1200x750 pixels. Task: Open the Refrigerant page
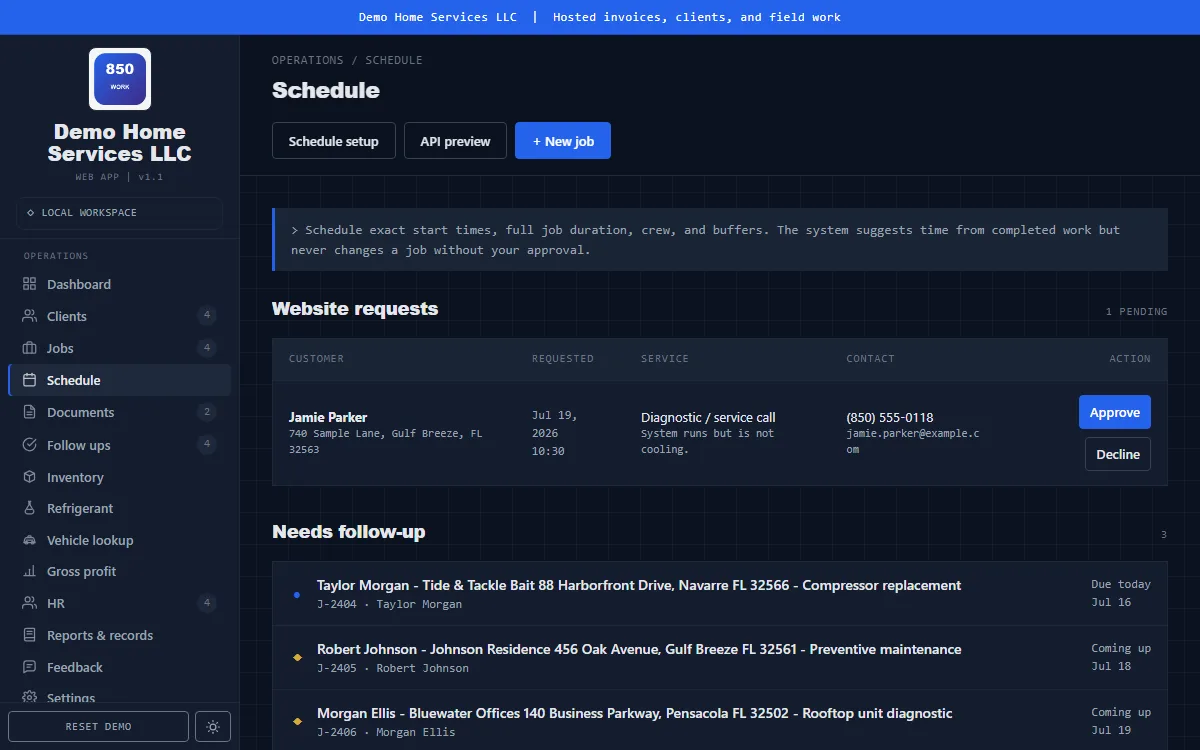(x=119, y=508)
